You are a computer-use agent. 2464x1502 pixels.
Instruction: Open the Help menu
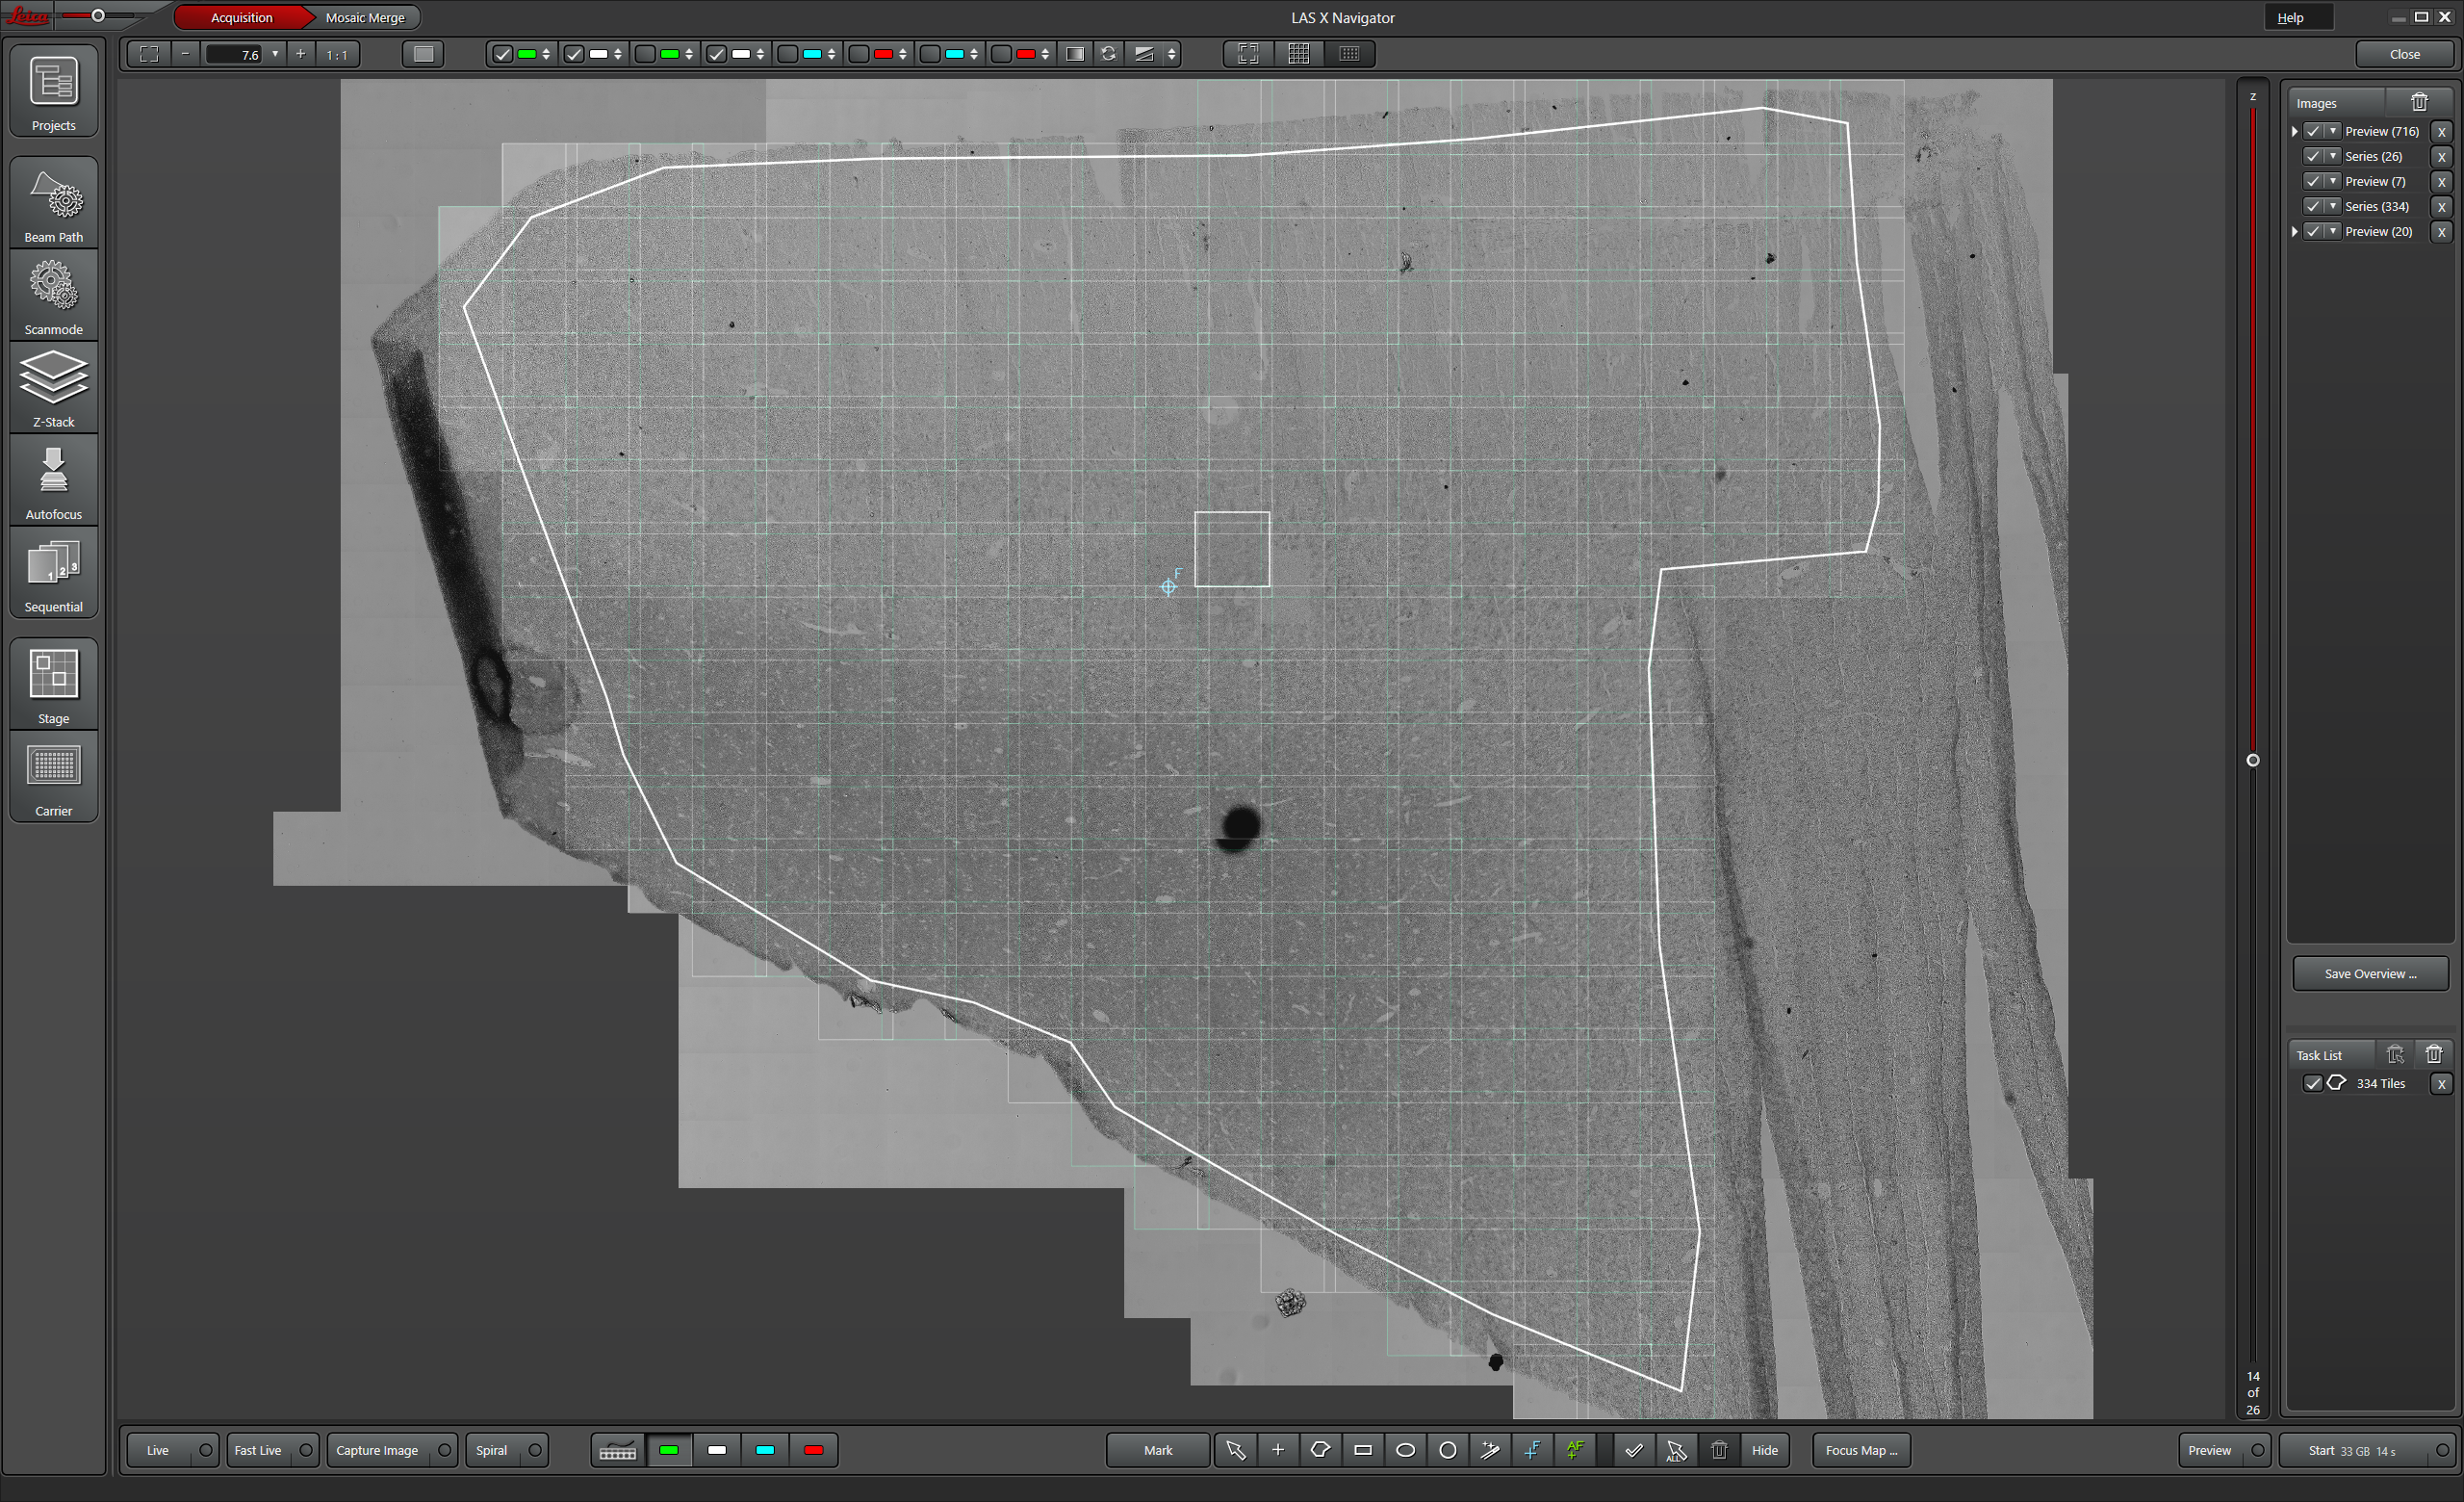(x=2290, y=17)
